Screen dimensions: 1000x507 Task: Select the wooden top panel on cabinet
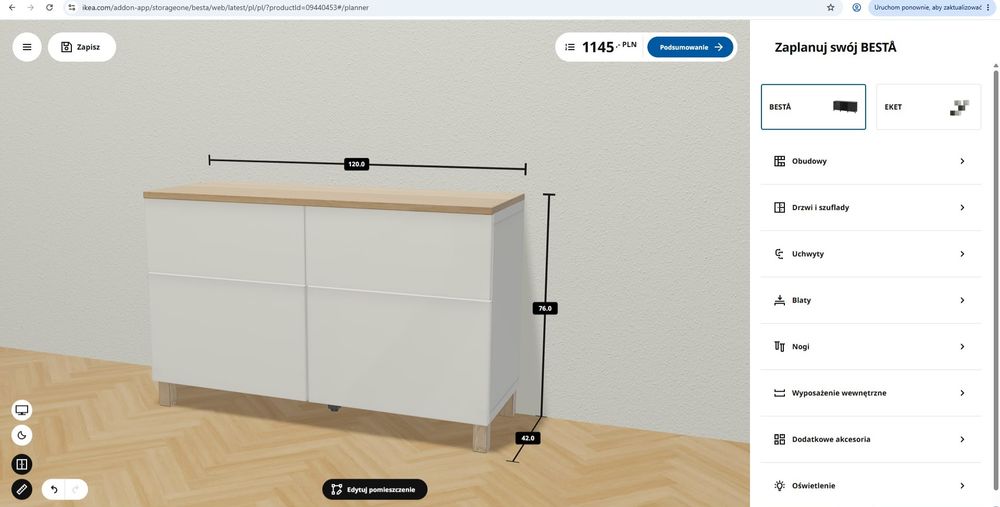click(333, 197)
